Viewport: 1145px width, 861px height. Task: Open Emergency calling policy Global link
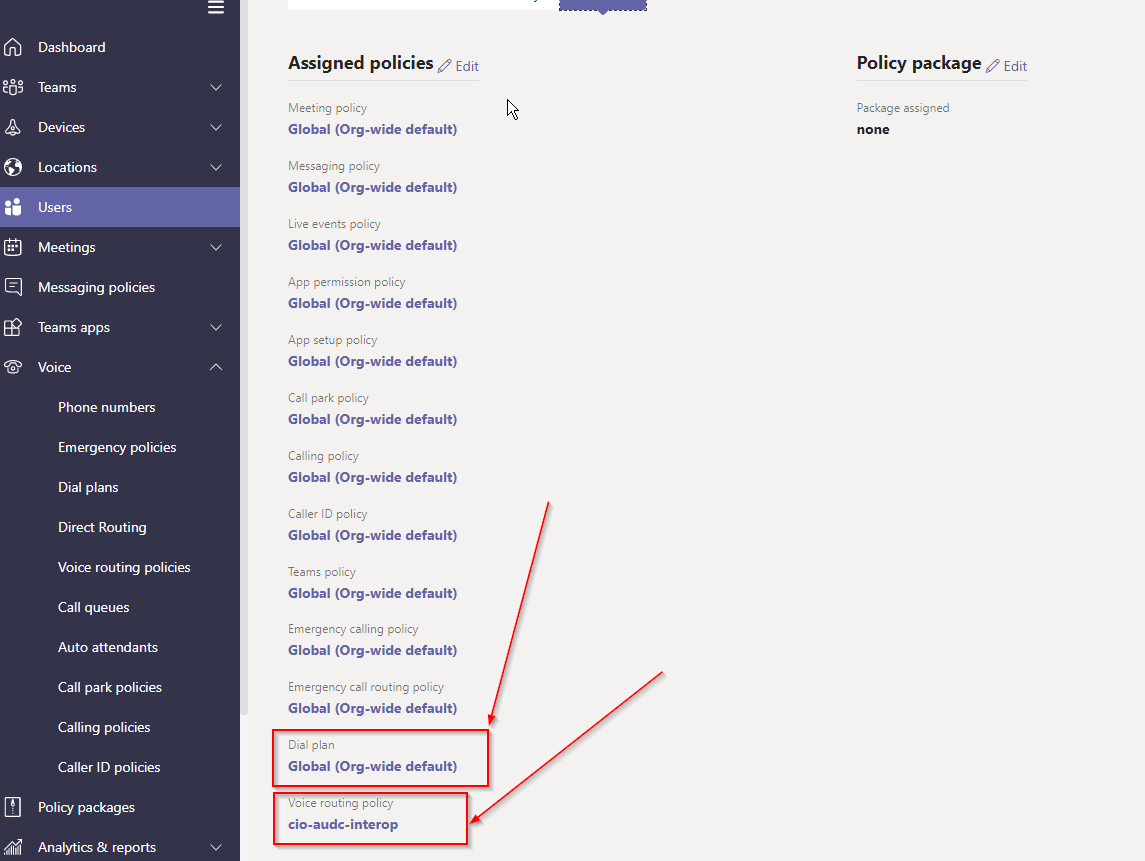[372, 650]
